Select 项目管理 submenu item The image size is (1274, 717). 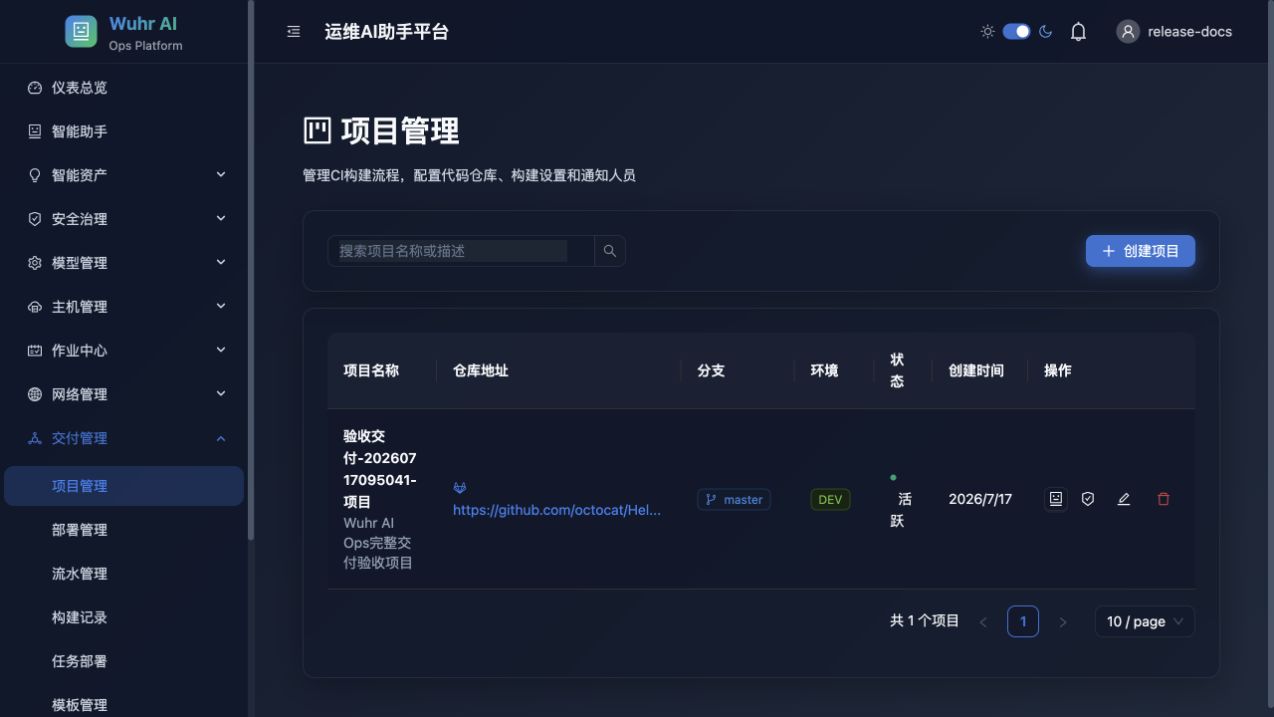click(124, 486)
